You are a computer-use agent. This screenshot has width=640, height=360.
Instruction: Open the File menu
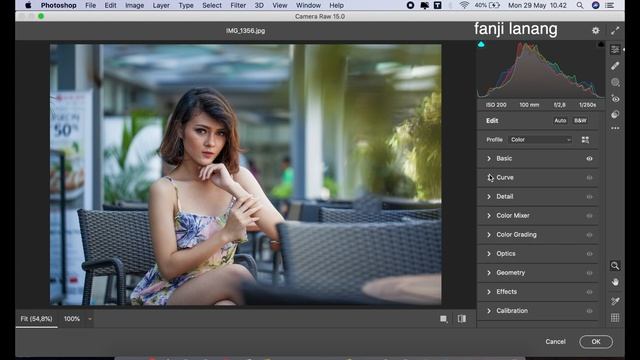pyautogui.click(x=91, y=5)
